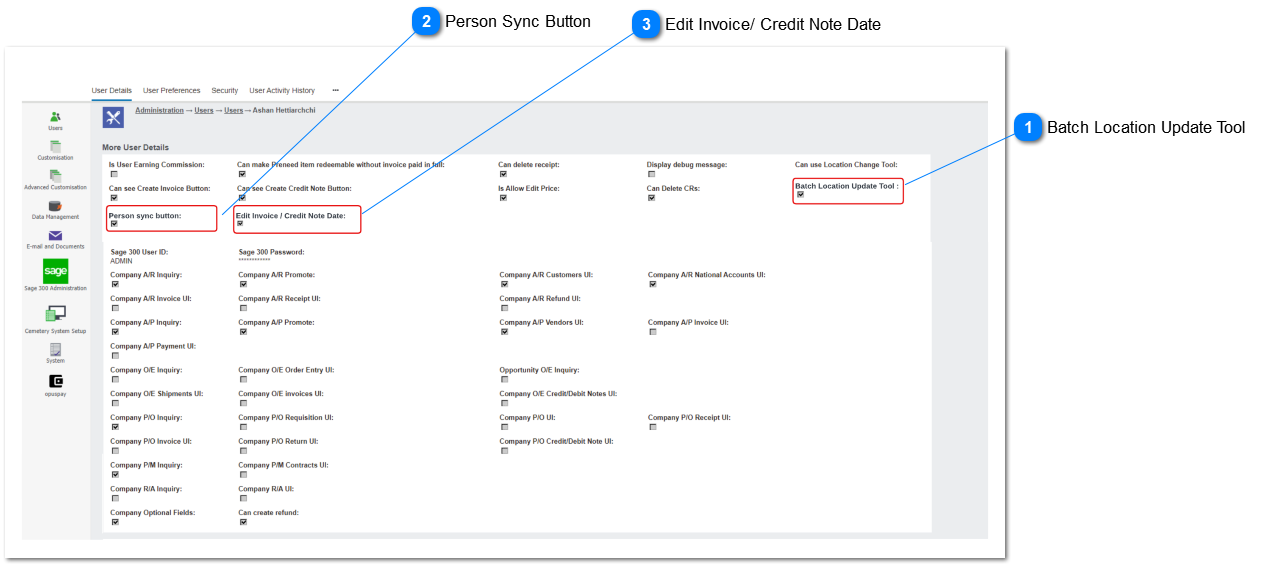Open the Data Management sidebar icon
The width and height of the screenshot is (1261, 567).
coord(55,205)
